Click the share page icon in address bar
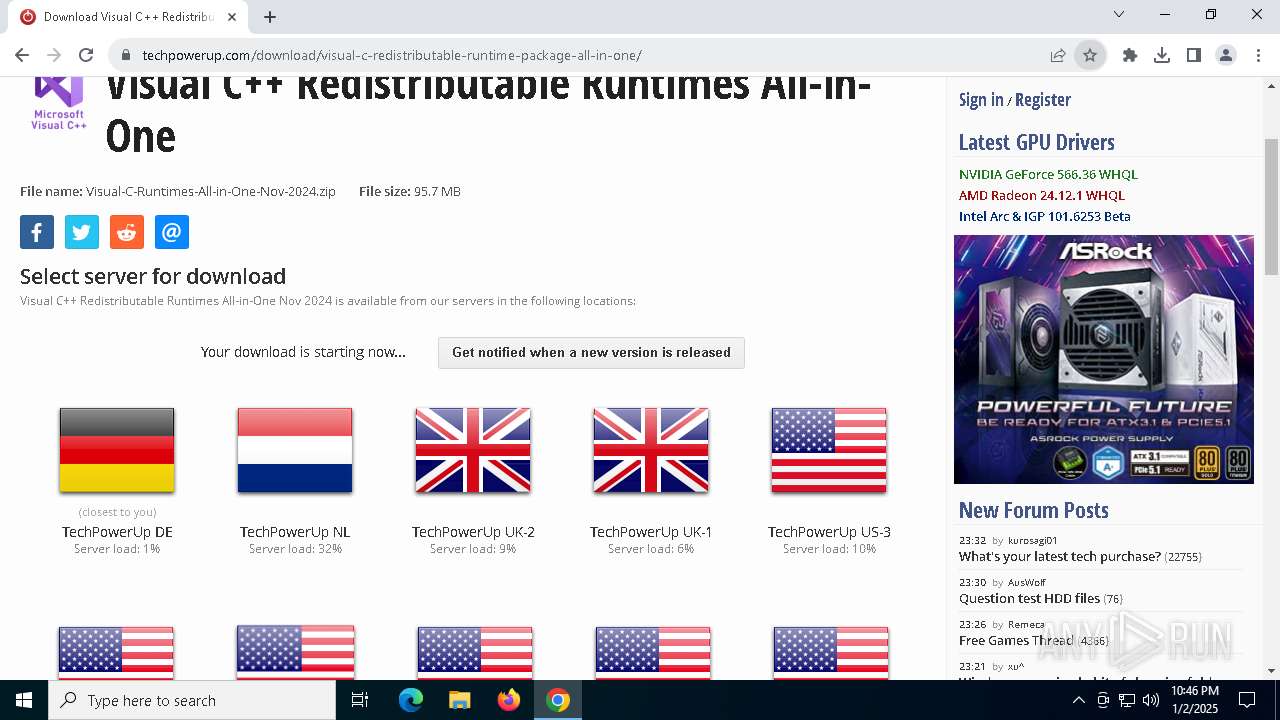The width and height of the screenshot is (1280, 720). [x=1058, y=55]
